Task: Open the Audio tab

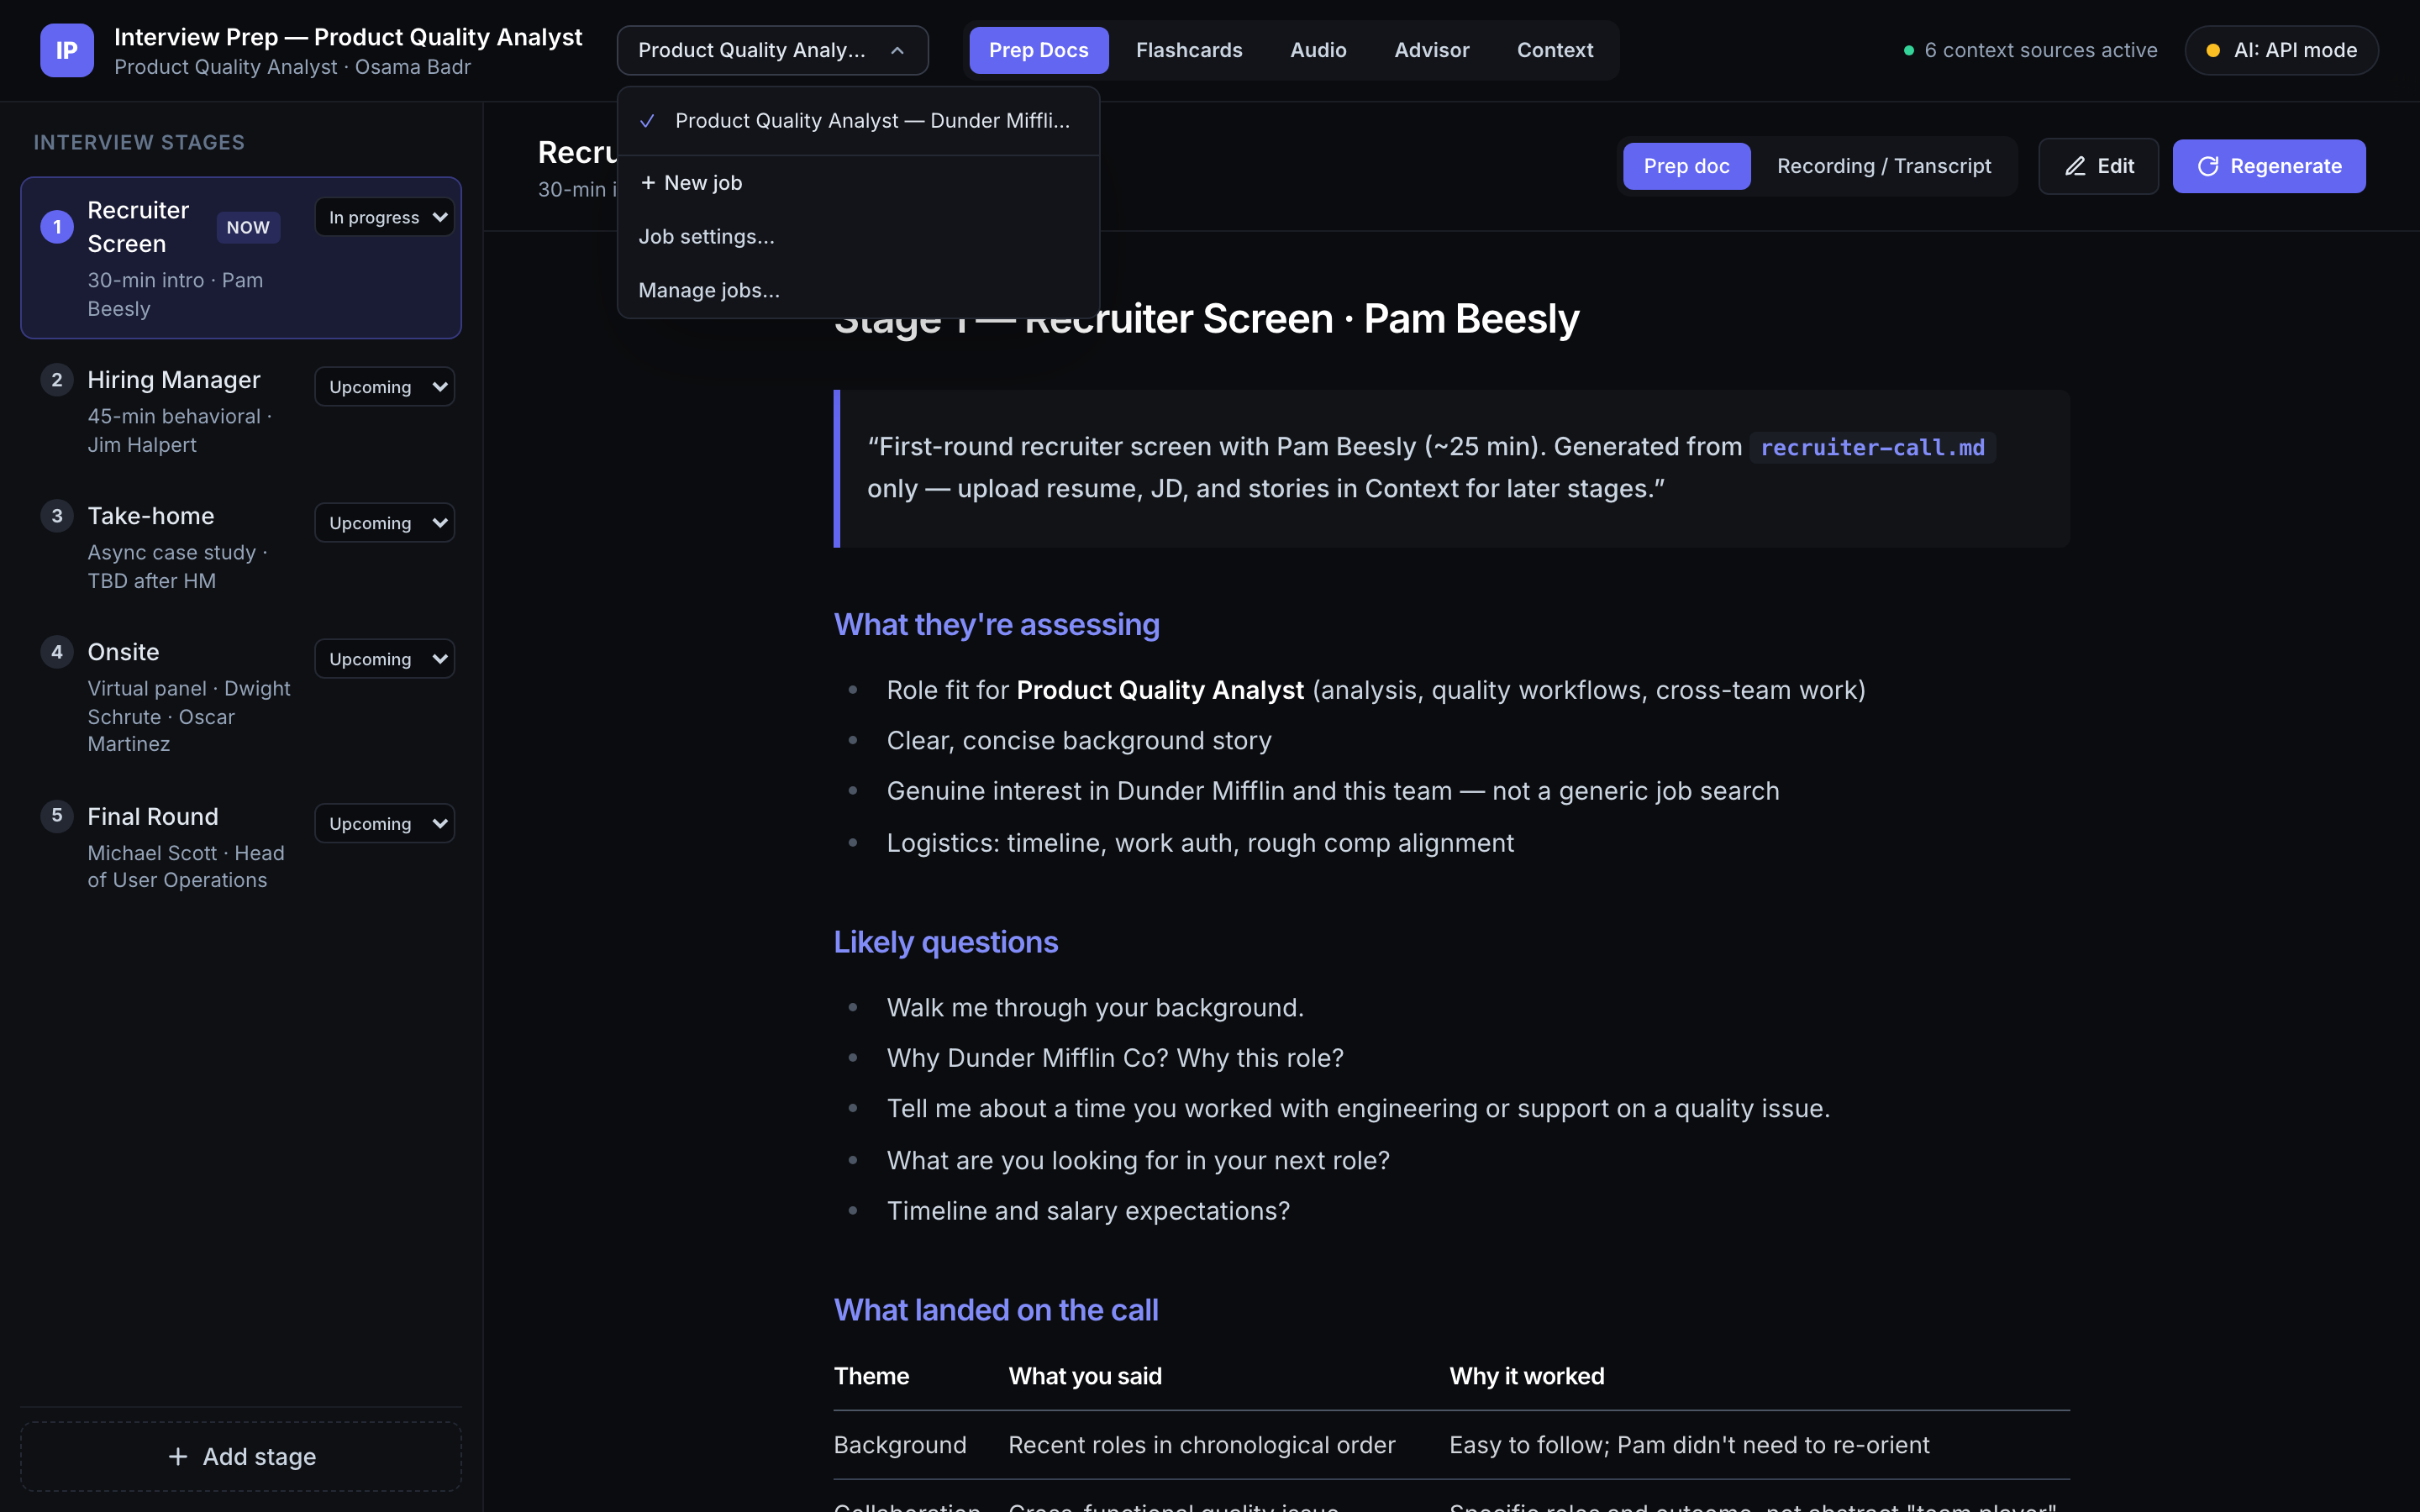Action: click(x=1318, y=50)
